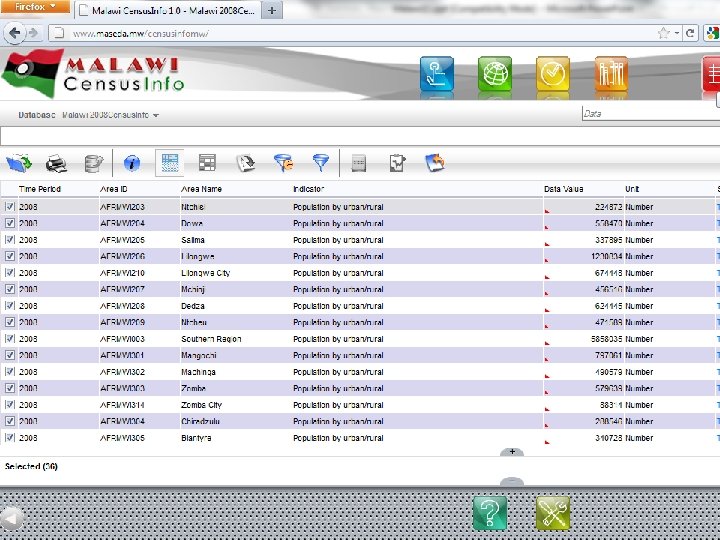Viewport: 720px width, 540px height.
Task: Click the Southern Region data value
Action: pos(607,339)
